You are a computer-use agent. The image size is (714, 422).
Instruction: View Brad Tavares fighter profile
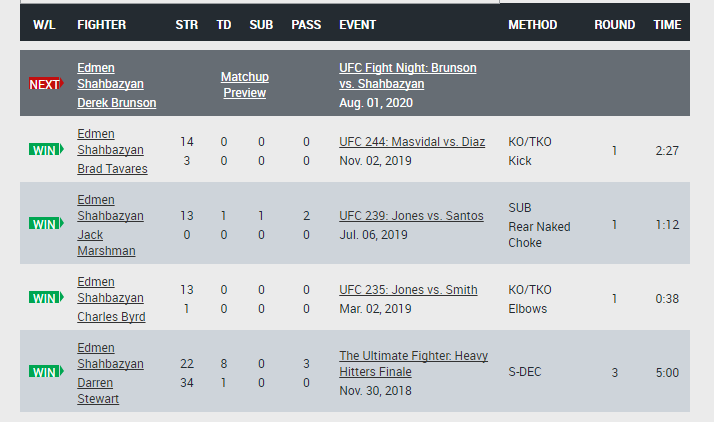point(112,169)
